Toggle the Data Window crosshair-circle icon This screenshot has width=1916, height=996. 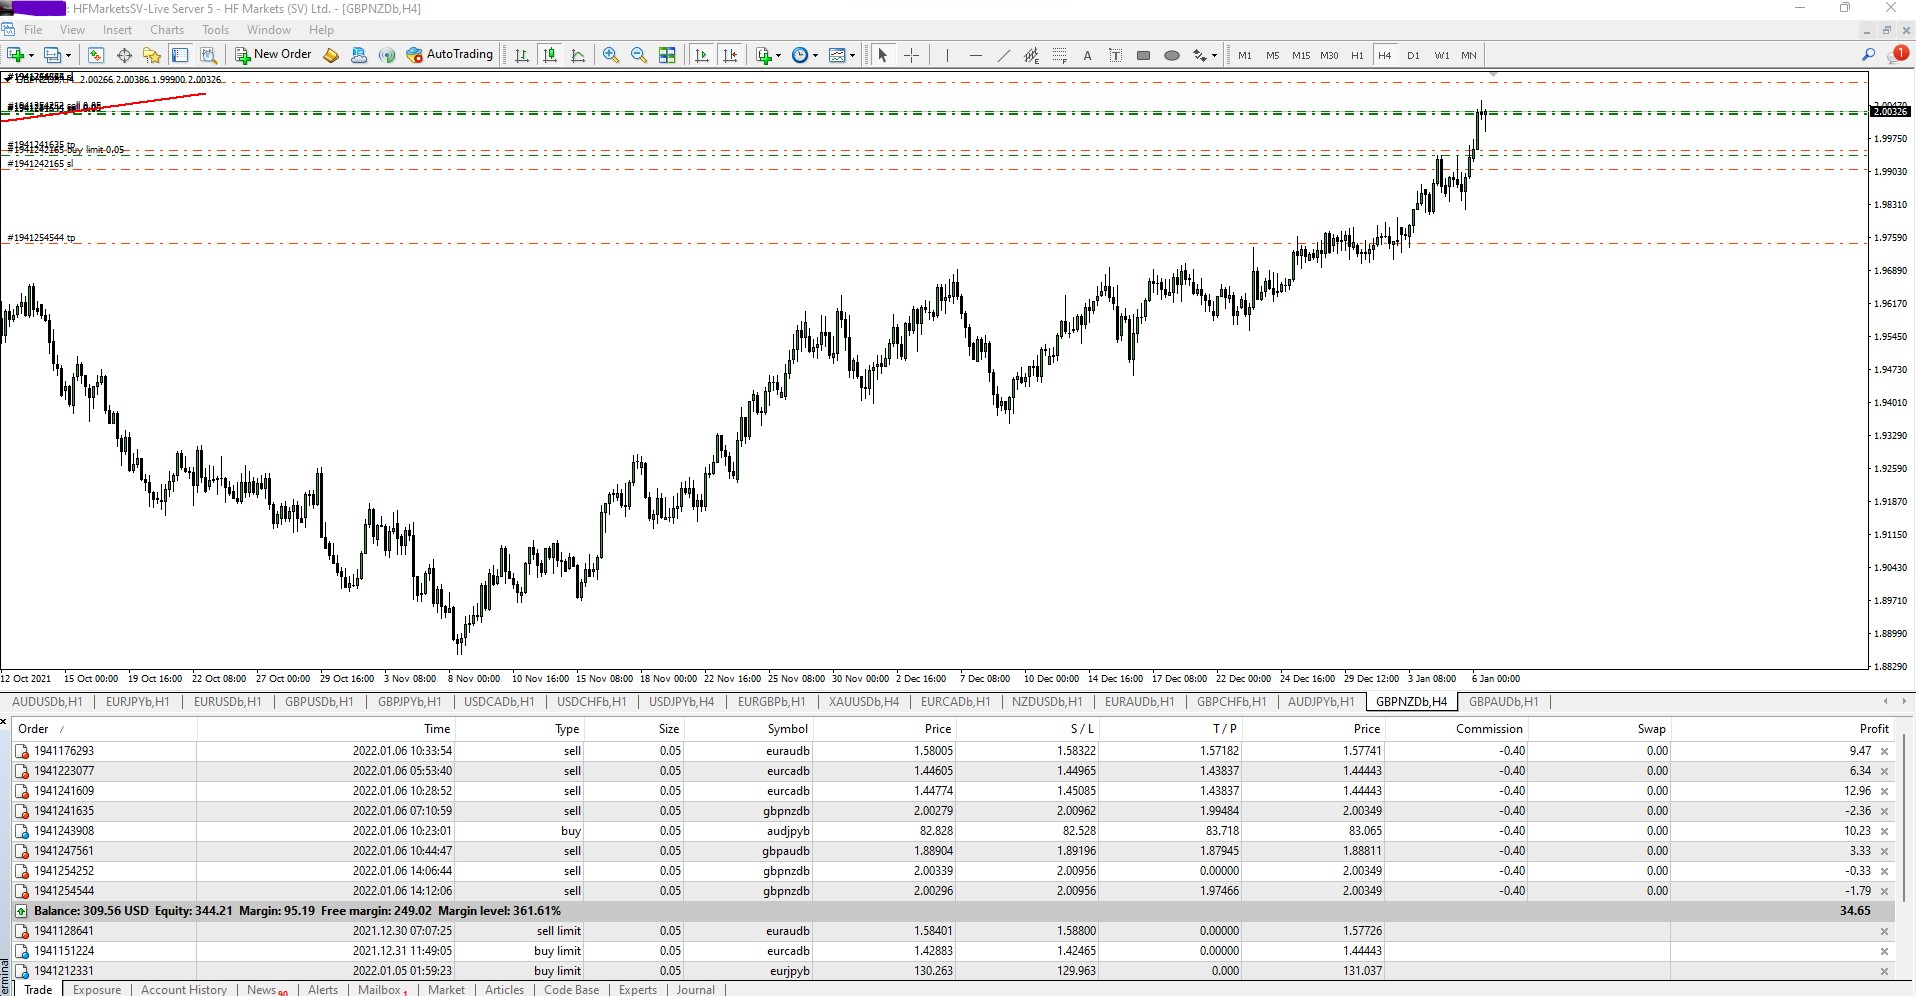click(x=124, y=55)
